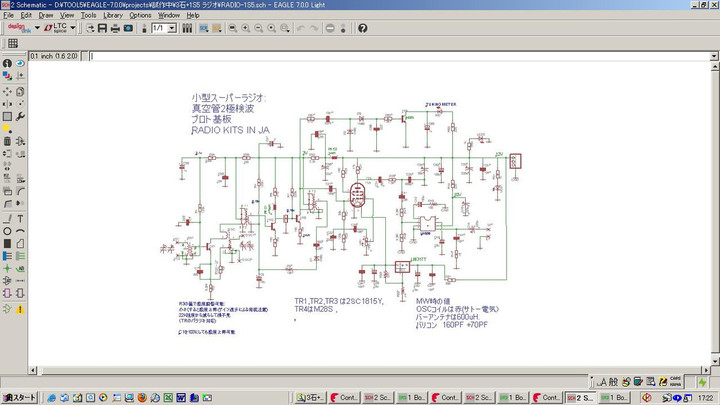Image resolution: width=720 pixels, height=405 pixels.
Task: Select the Show (eye) tool
Action: point(20,64)
